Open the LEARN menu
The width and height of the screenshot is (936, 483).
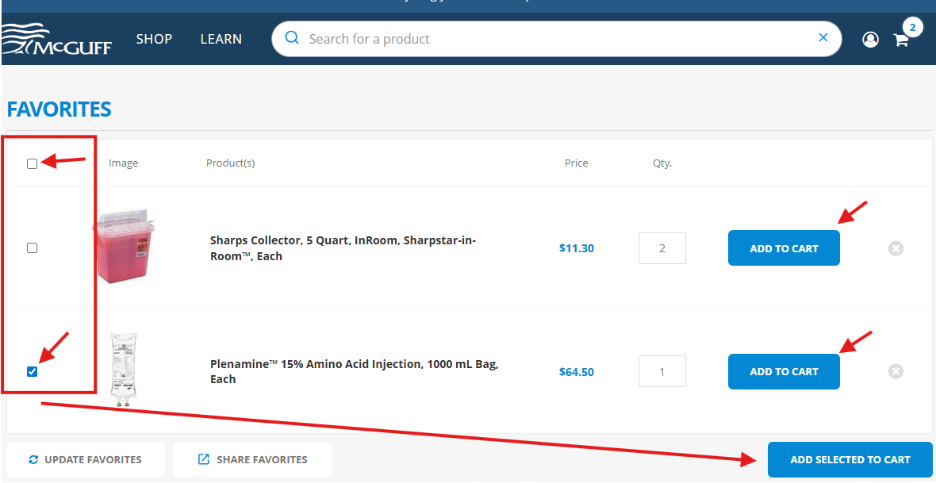click(221, 39)
